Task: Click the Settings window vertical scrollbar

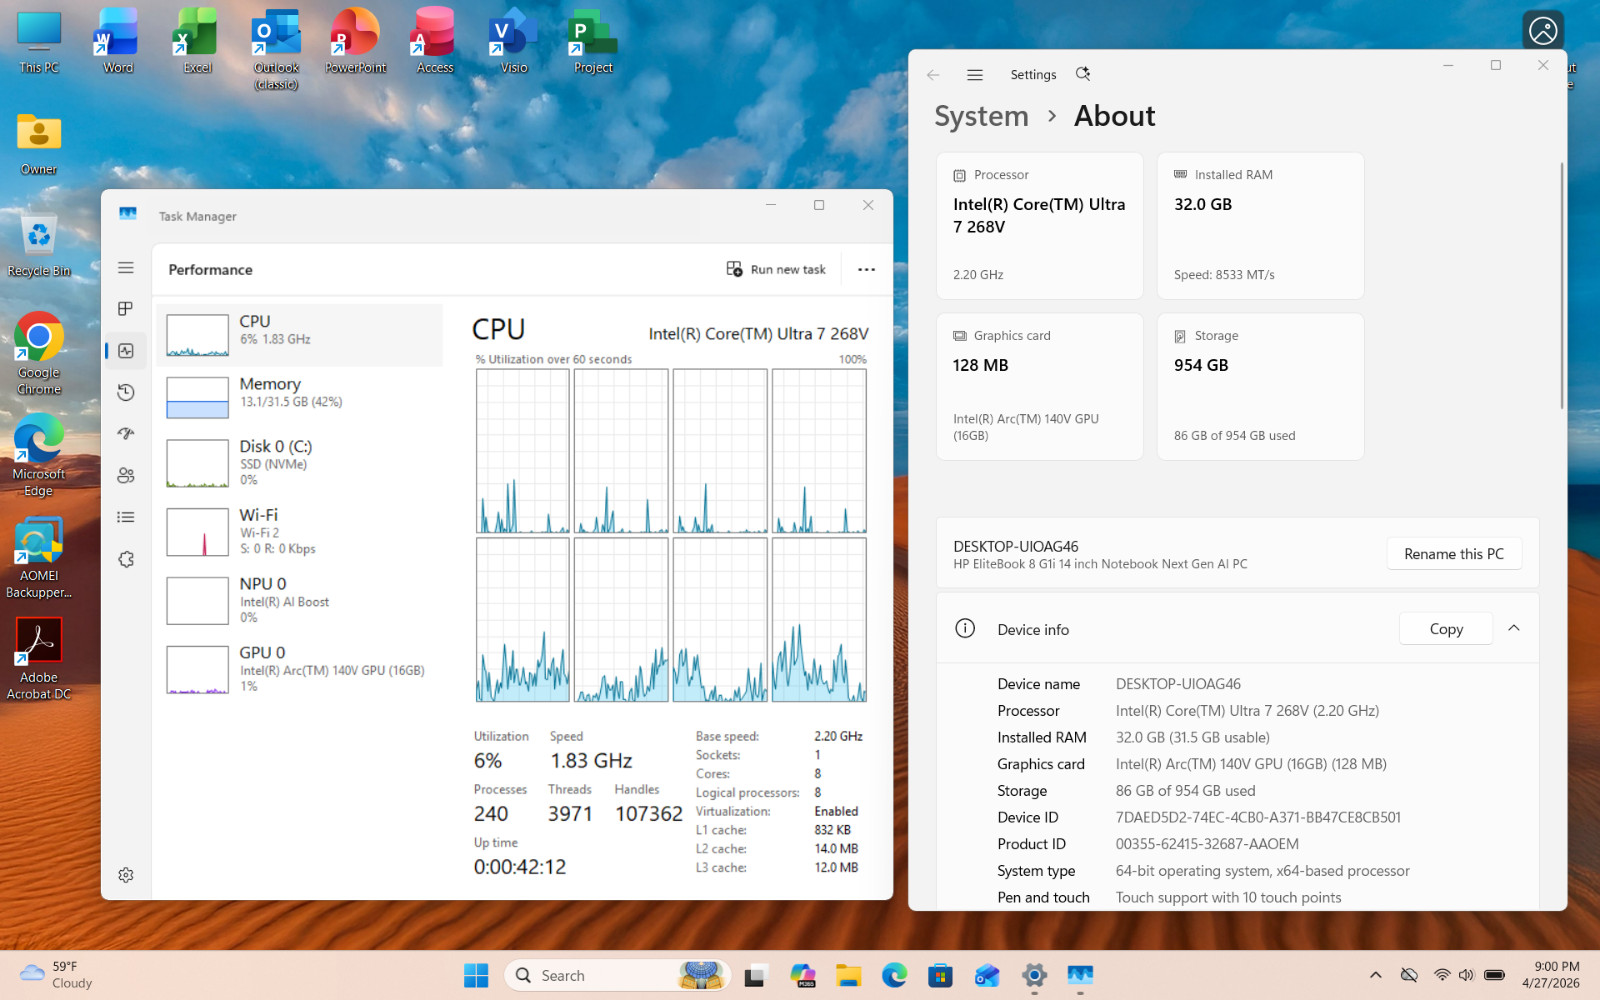Action: (1561, 285)
